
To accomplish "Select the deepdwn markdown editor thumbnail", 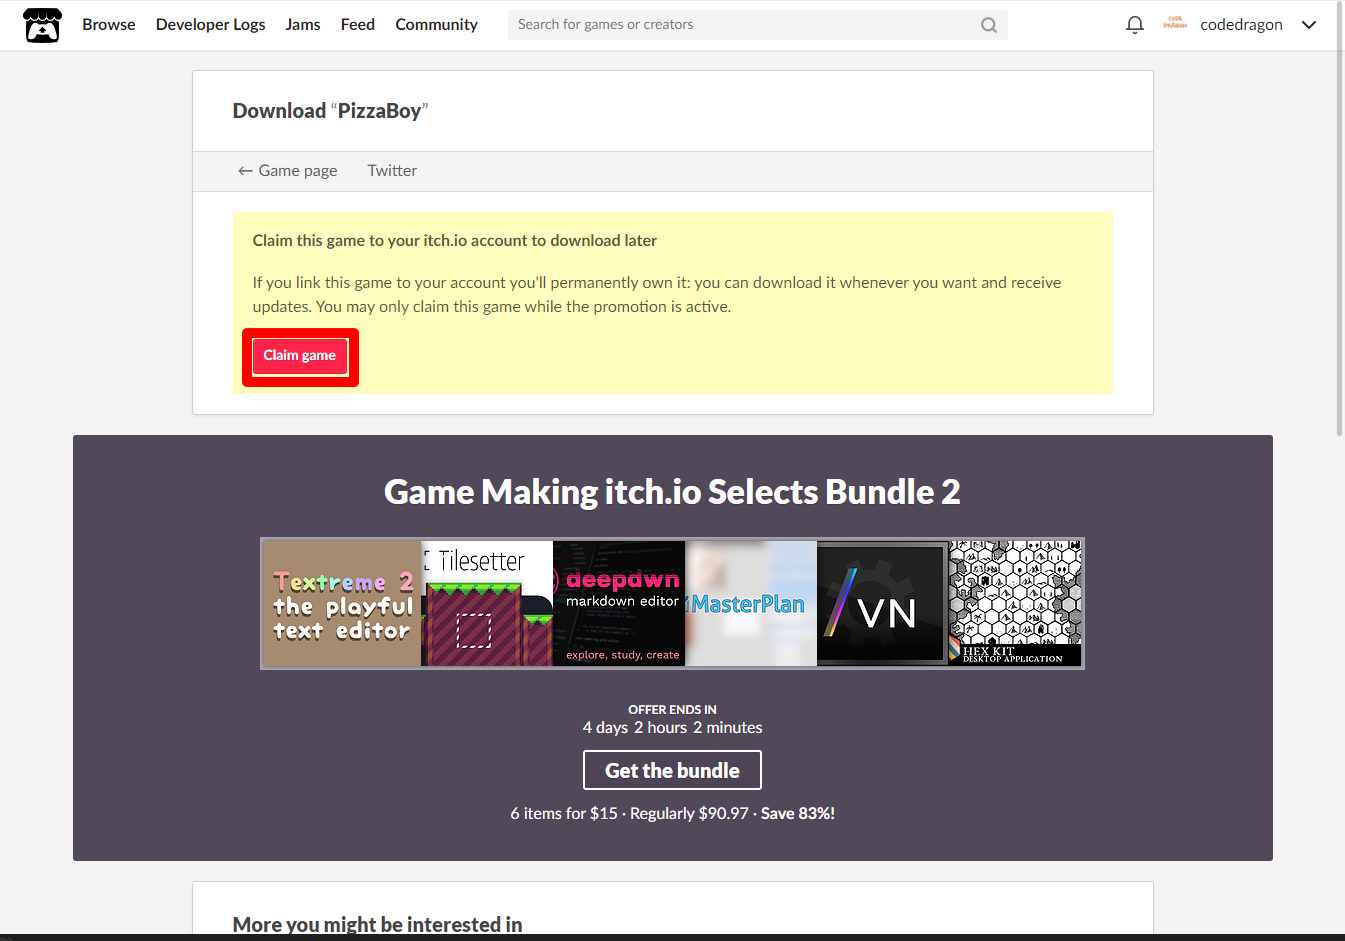I will click(x=619, y=604).
